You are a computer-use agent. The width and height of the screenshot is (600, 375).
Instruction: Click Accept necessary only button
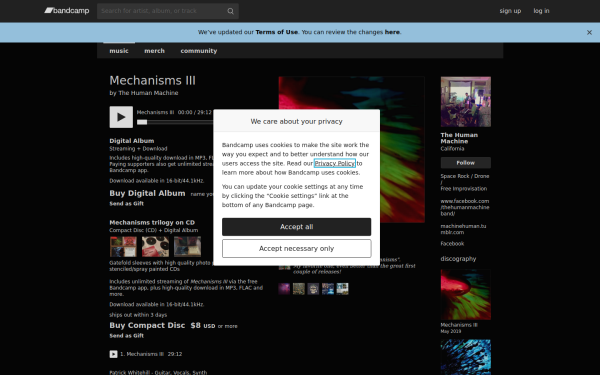pos(297,249)
